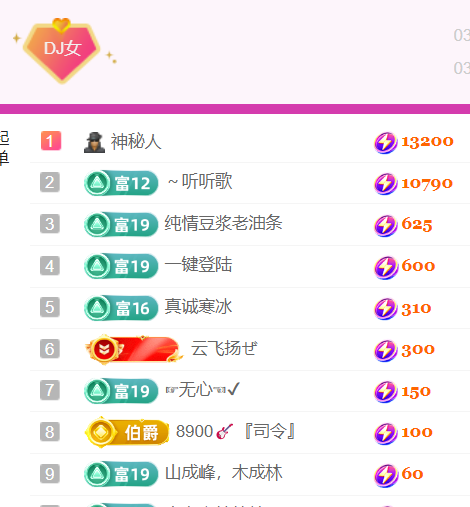Select user 一键登陆 in the list
The height and width of the screenshot is (507, 470).
198,265
